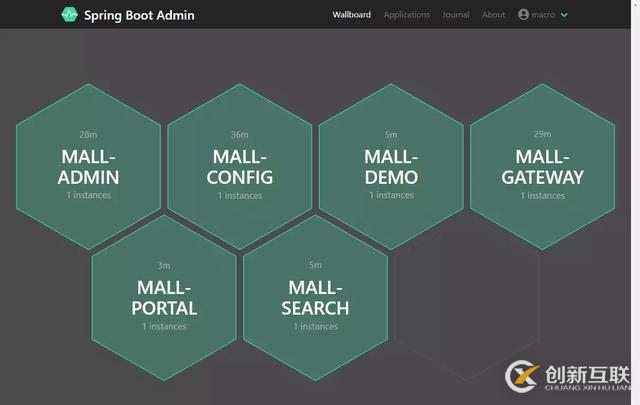Open the About page
The width and height of the screenshot is (640, 405).
[493, 15]
